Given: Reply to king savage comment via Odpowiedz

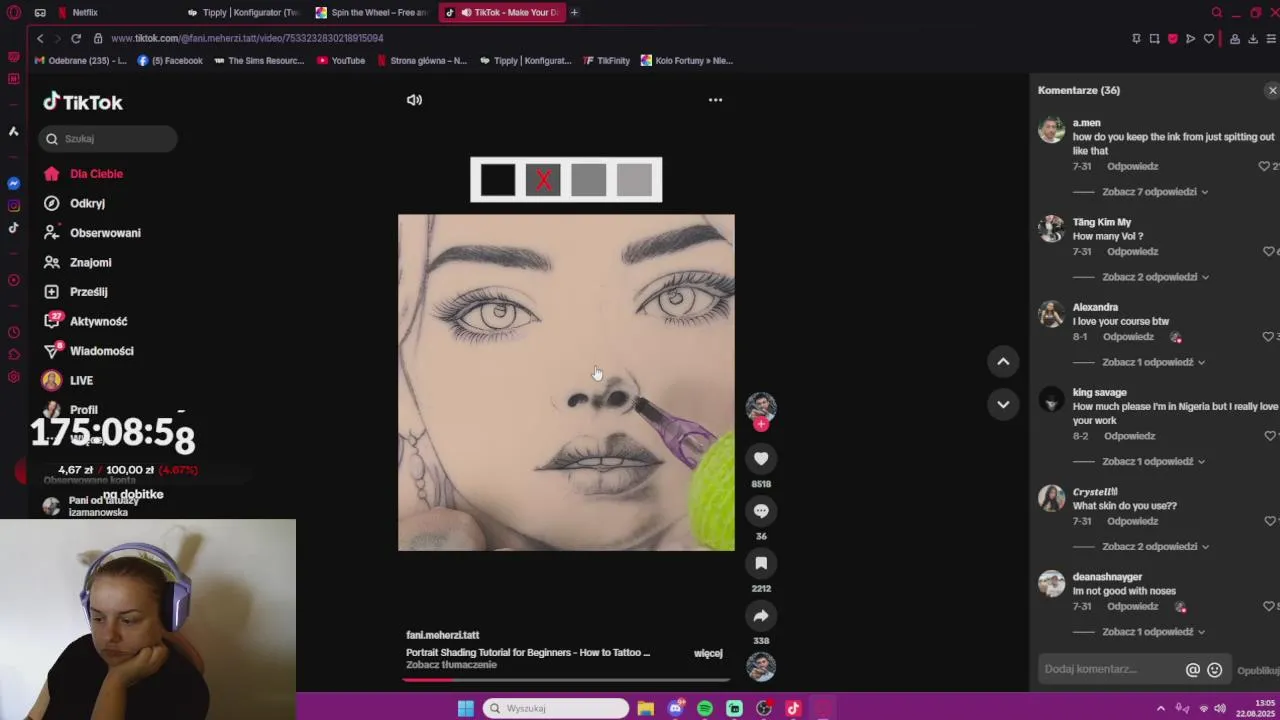Looking at the screenshot, I should point(1129,436).
